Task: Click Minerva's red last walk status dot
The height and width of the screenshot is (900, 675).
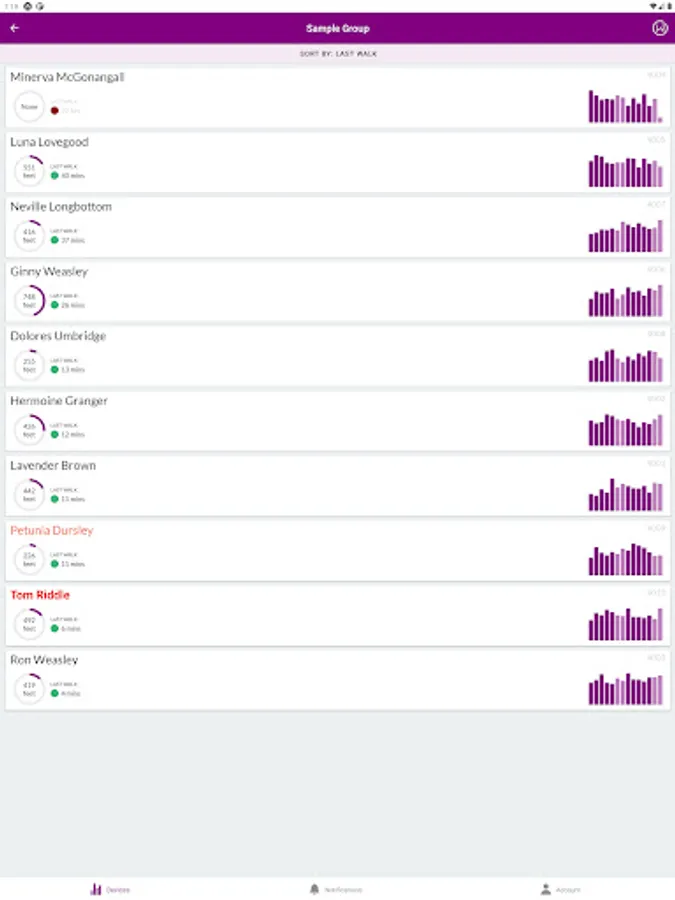Action: (x=54, y=110)
